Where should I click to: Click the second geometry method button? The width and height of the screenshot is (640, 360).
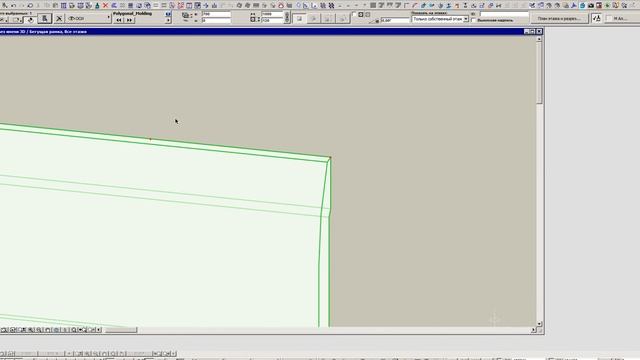click(x=313, y=19)
